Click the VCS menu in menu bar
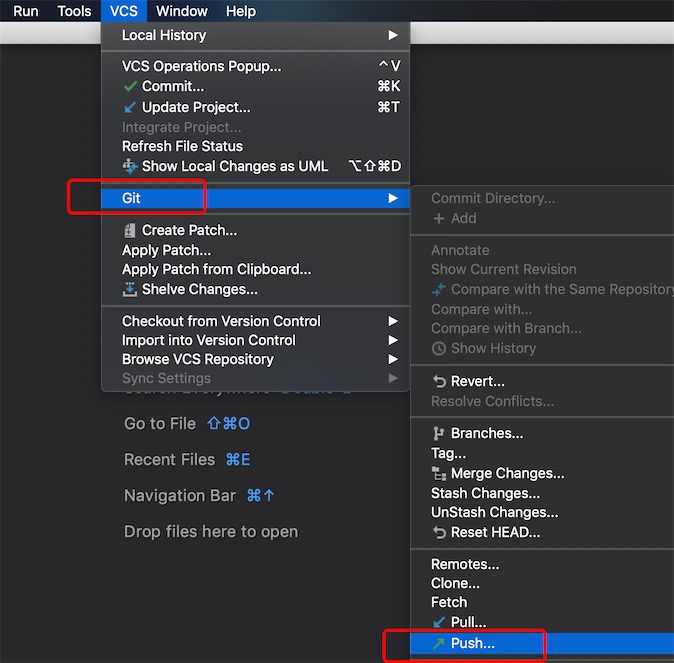The height and width of the screenshot is (663, 674). (124, 11)
